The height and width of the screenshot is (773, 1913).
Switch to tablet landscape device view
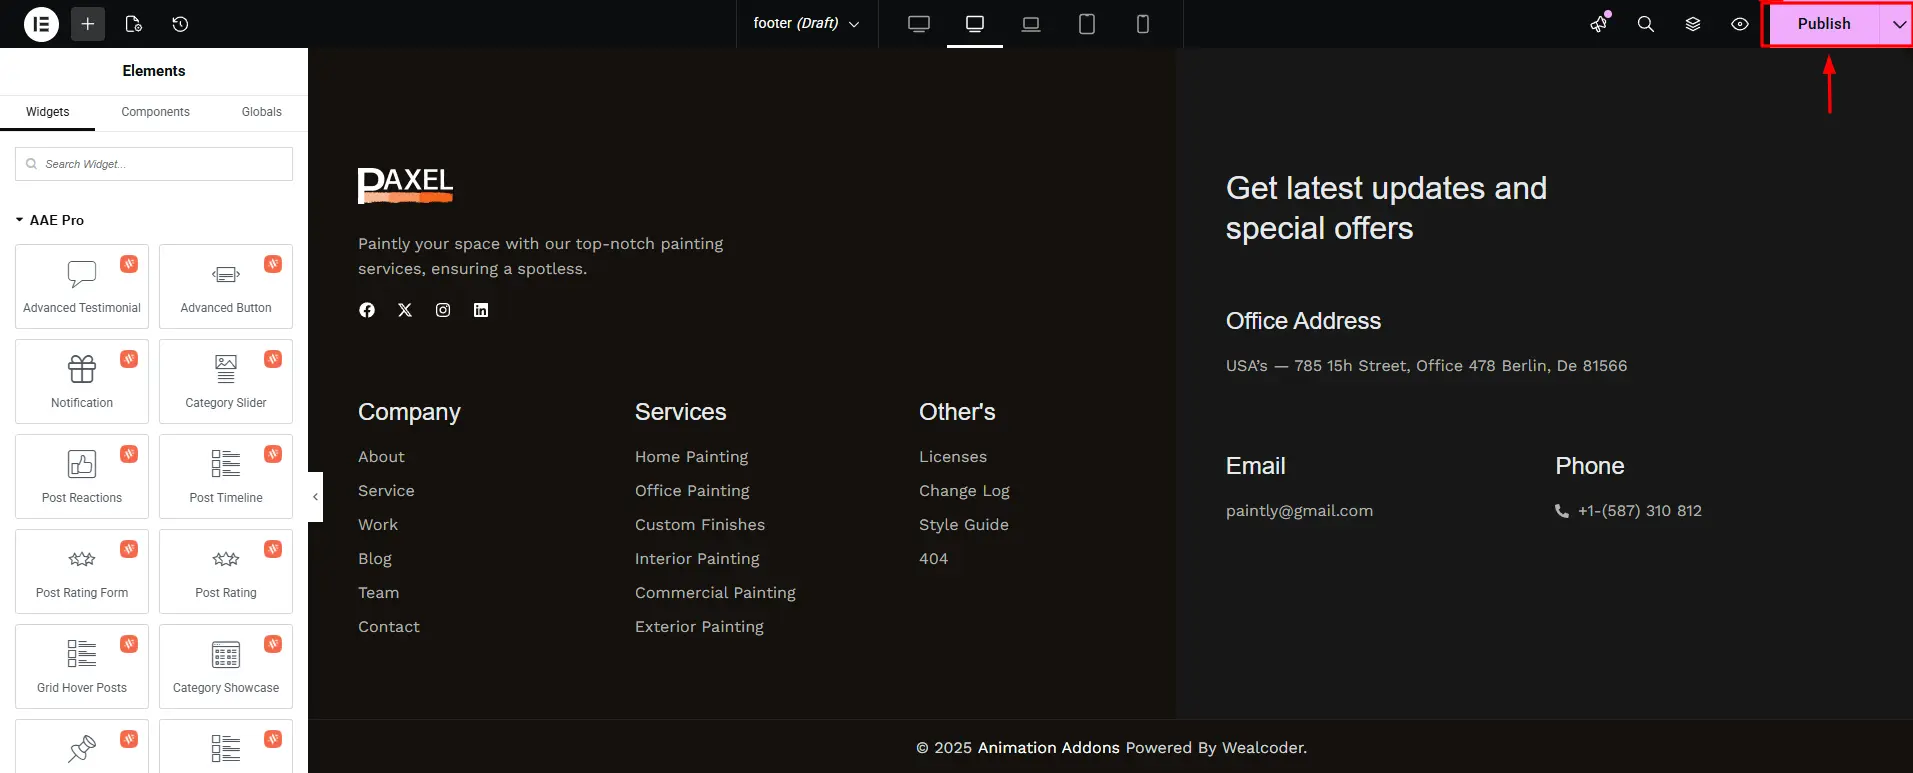[x=975, y=24]
